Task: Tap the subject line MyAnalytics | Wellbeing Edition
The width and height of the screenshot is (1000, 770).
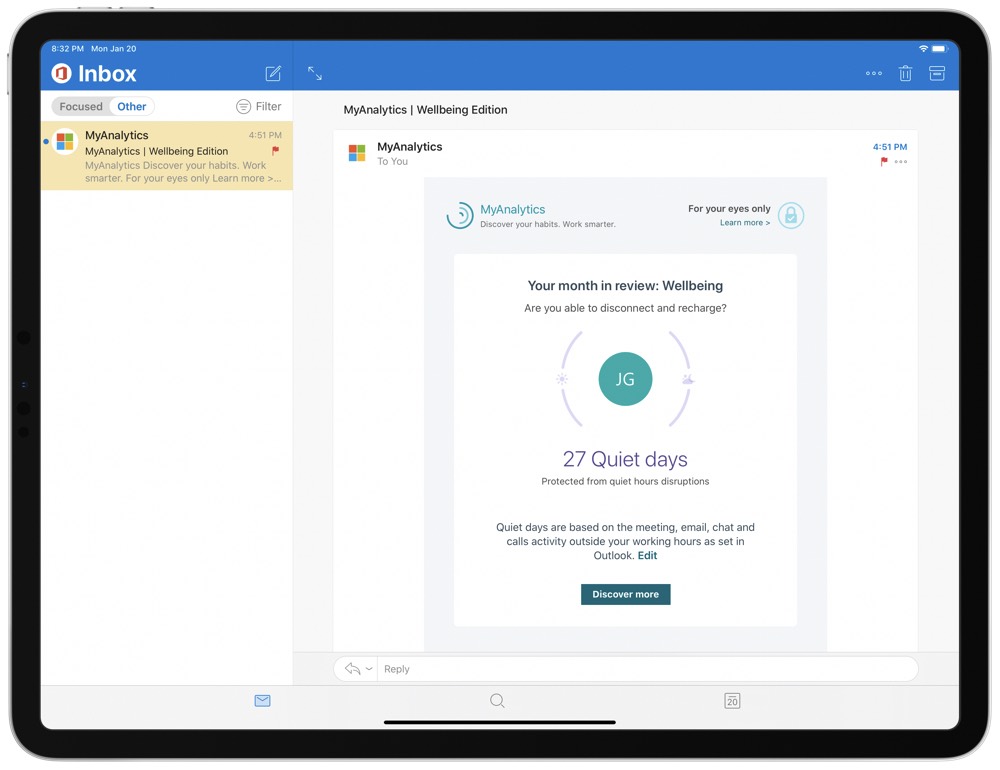Action: 425,110
